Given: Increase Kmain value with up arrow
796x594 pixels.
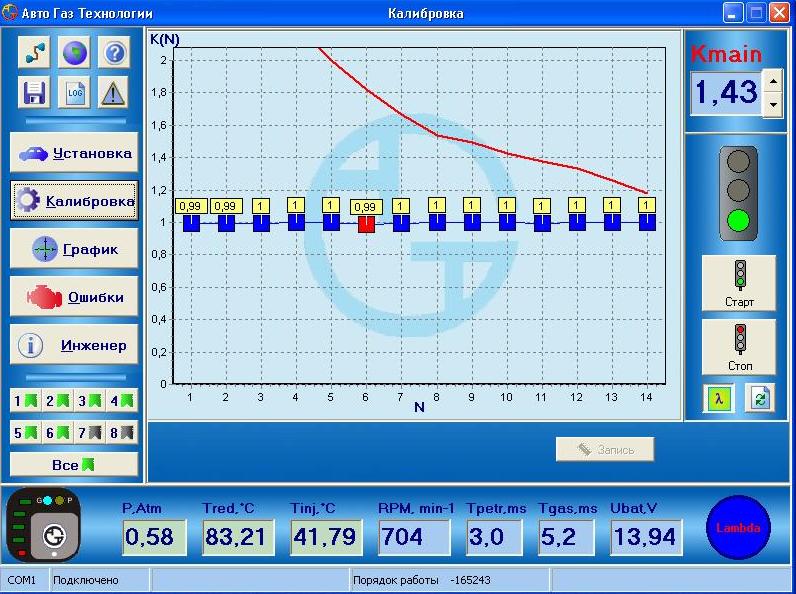Looking at the screenshot, I should [x=772, y=81].
